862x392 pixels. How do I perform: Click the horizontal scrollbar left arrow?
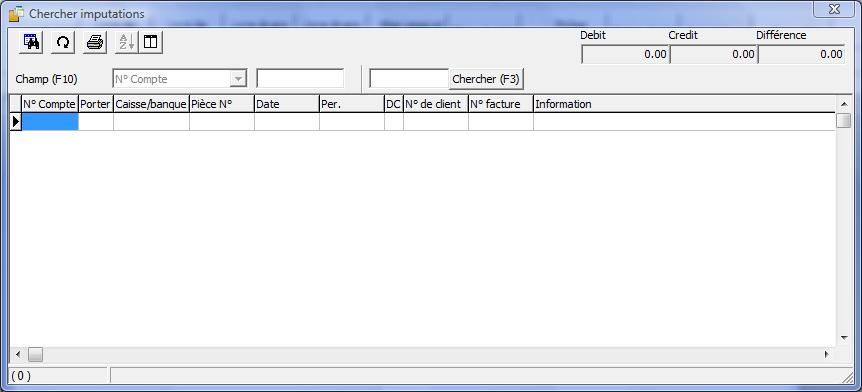(18, 355)
